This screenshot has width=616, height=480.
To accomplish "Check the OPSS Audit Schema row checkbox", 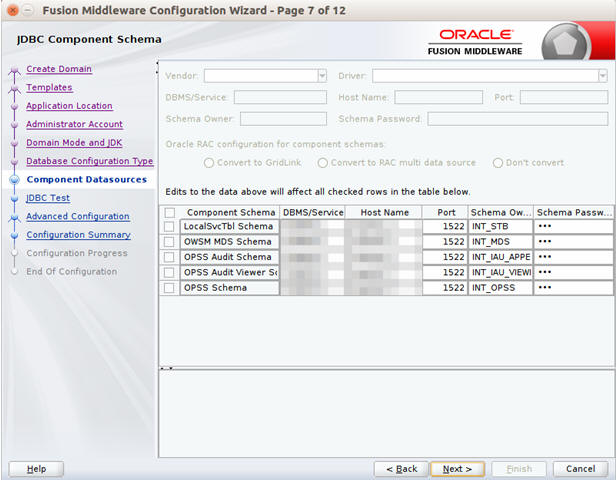I will point(169,257).
